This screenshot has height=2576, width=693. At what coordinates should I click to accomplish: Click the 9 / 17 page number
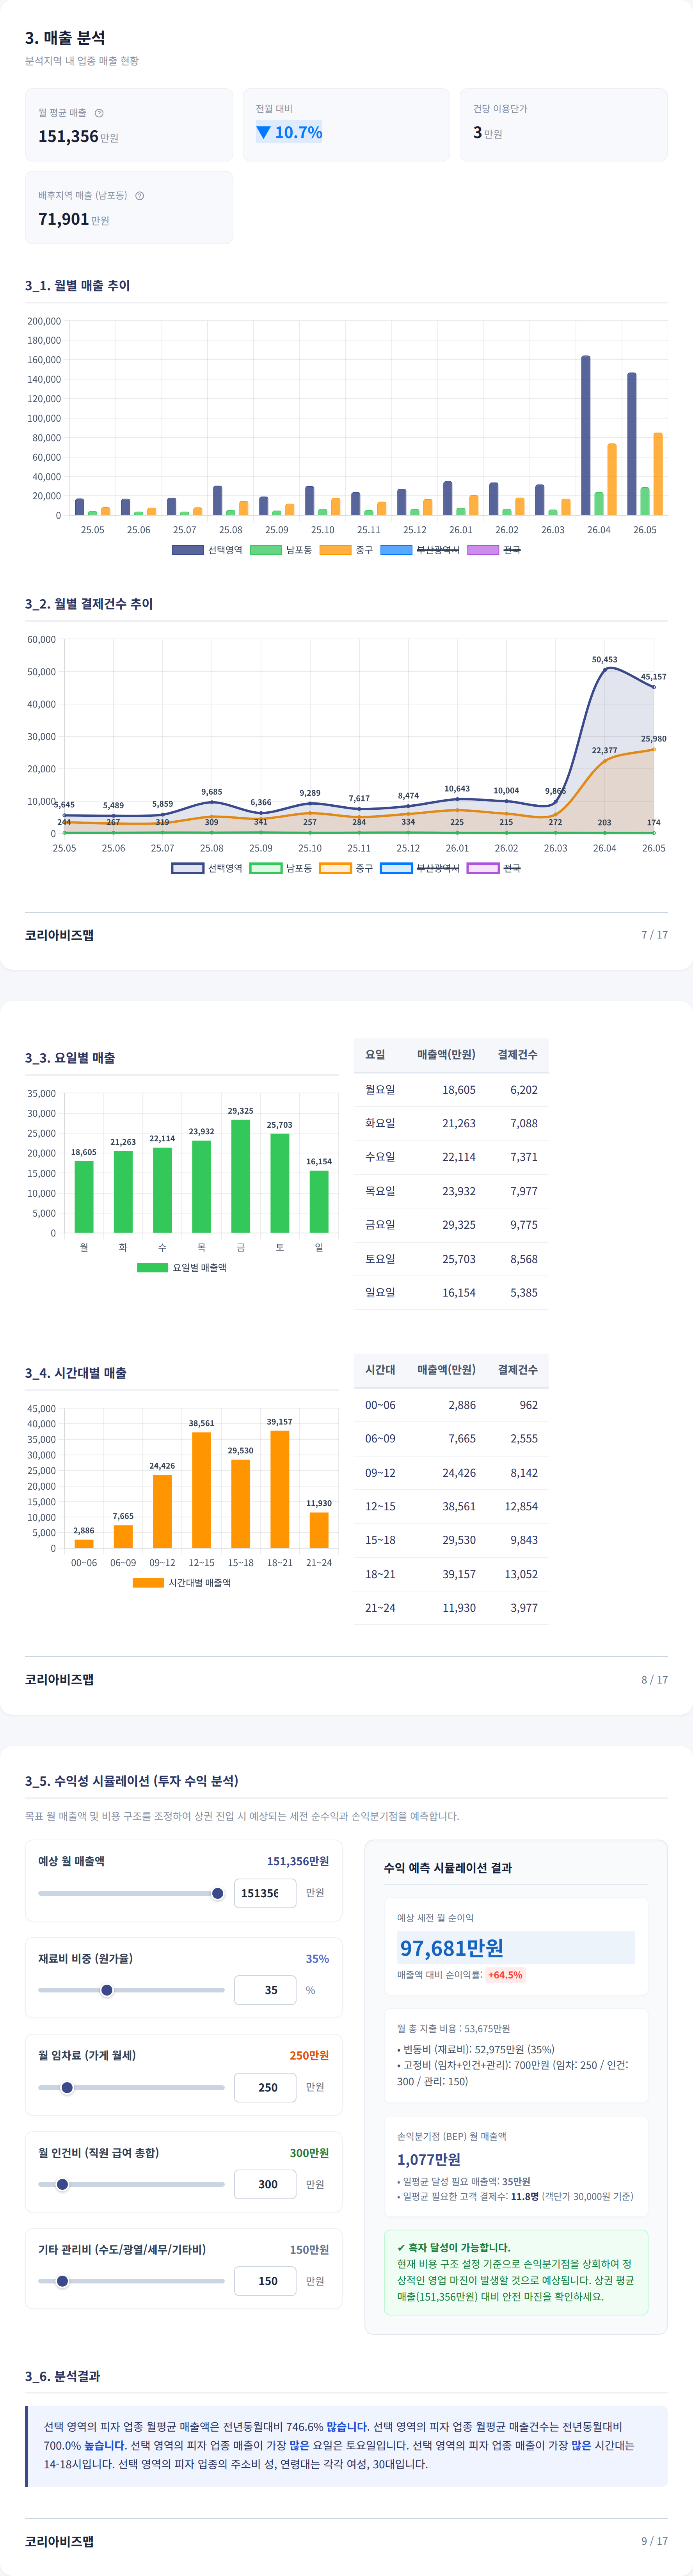[655, 2541]
